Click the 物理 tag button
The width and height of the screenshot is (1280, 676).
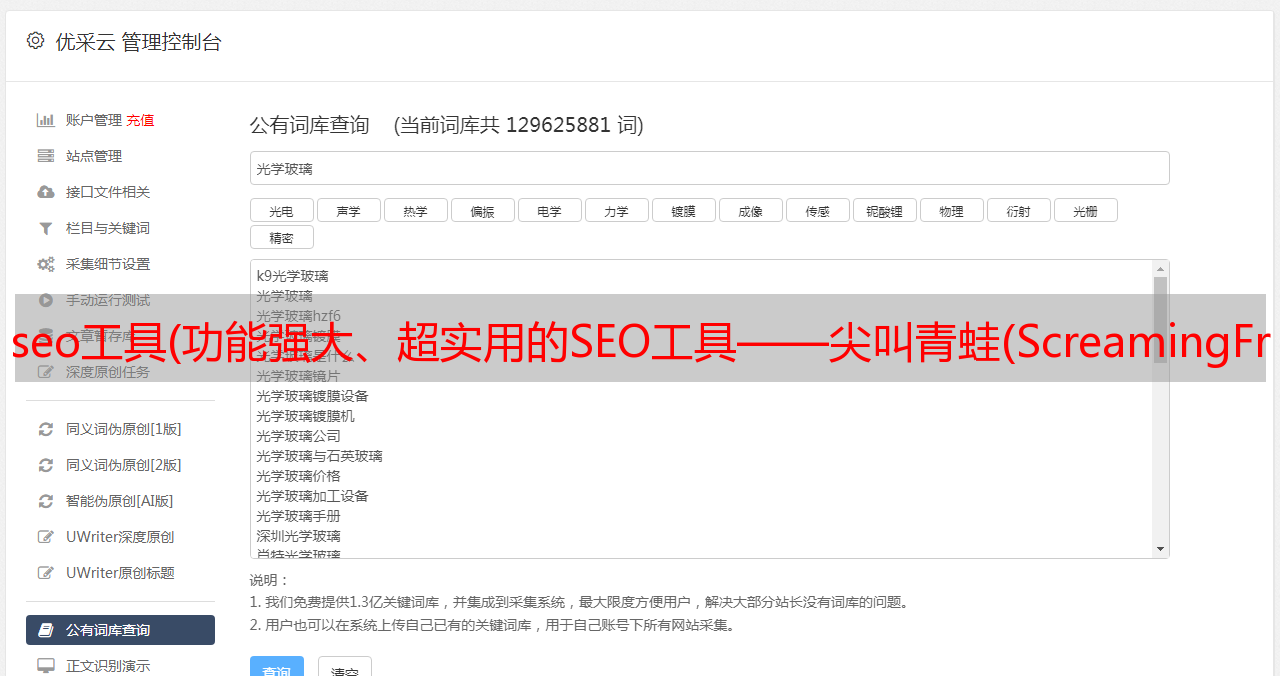point(951,210)
